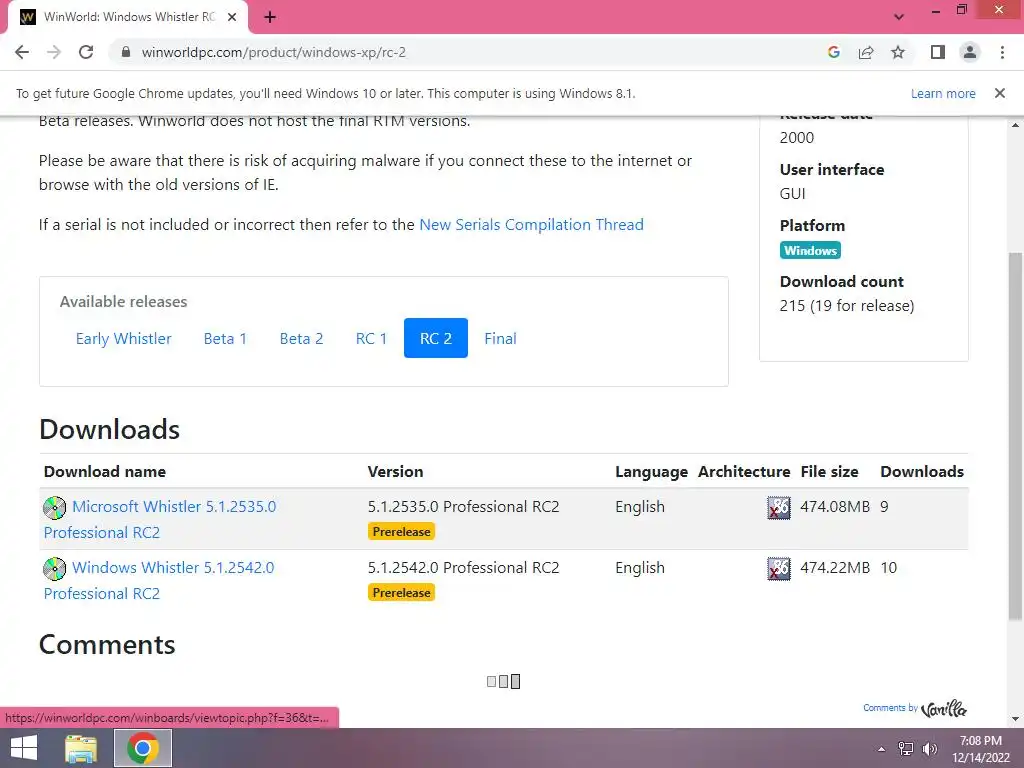Image resolution: width=1024 pixels, height=768 pixels.
Task: Expand the tab search chevron
Action: tap(899, 17)
